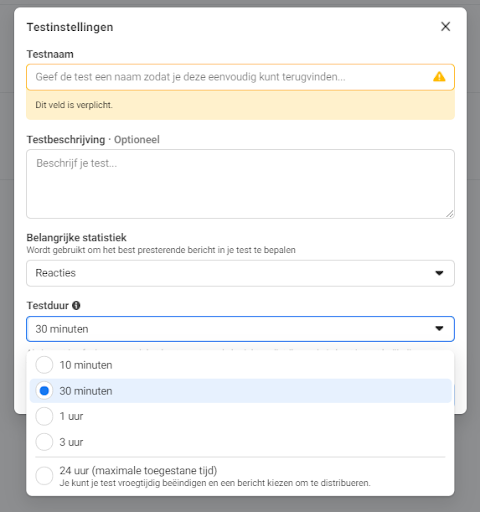Choose the '10 minuten' option text
Screen dimensions: 480x512
86,365
